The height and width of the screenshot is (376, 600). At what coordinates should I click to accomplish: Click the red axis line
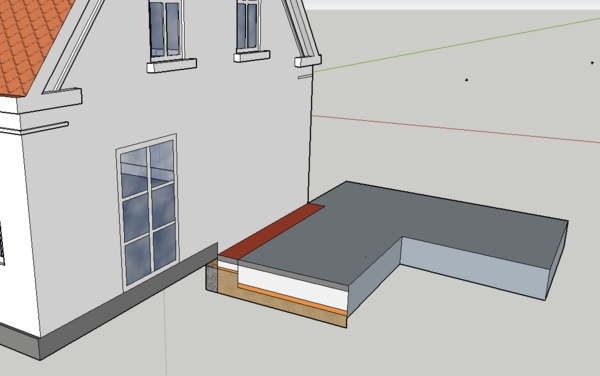(x=455, y=129)
